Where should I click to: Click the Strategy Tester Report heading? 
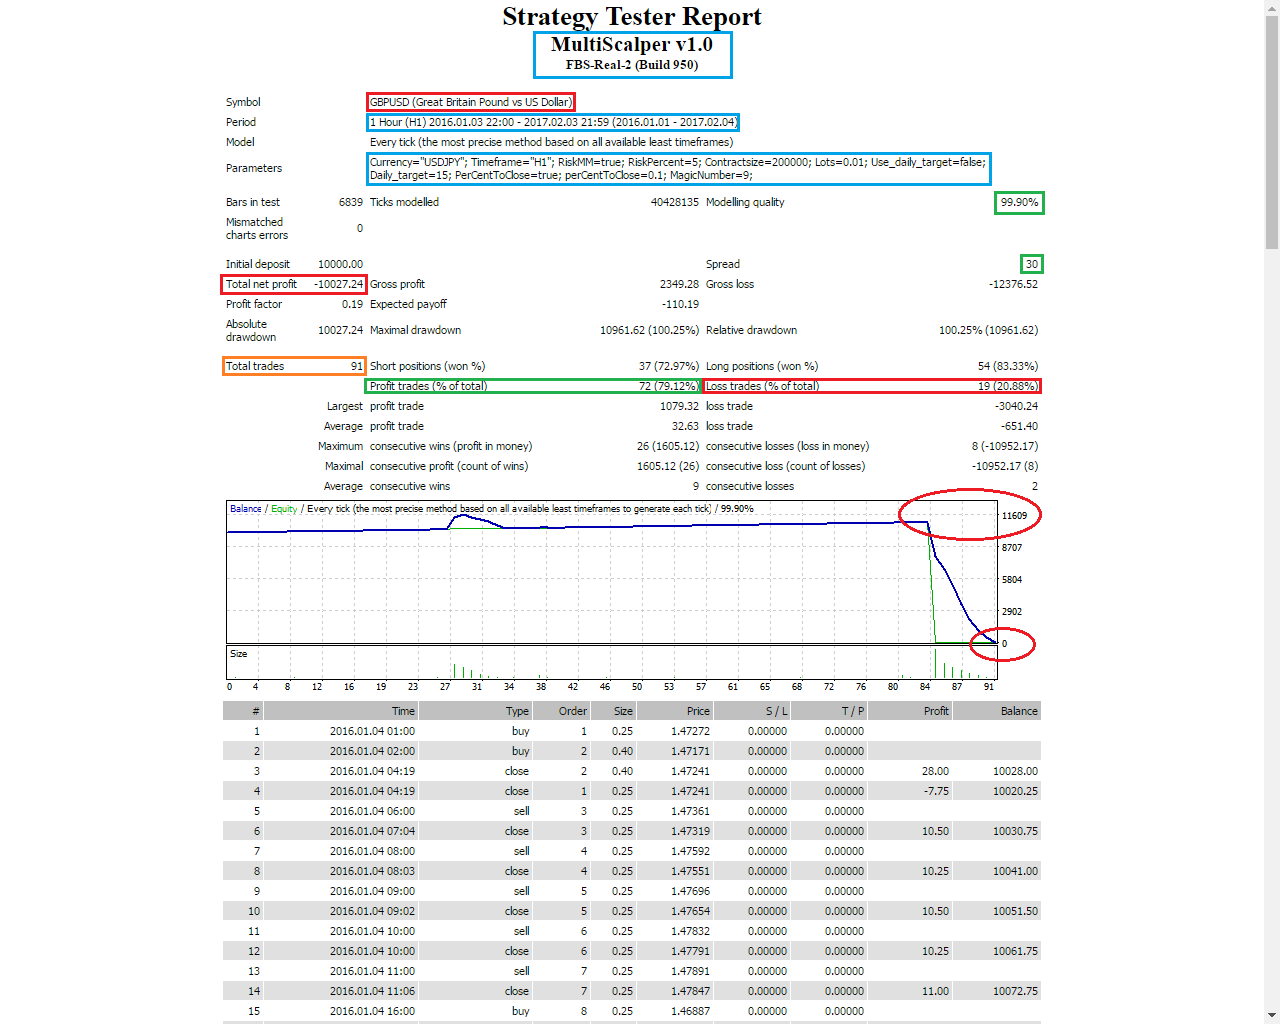(631, 17)
